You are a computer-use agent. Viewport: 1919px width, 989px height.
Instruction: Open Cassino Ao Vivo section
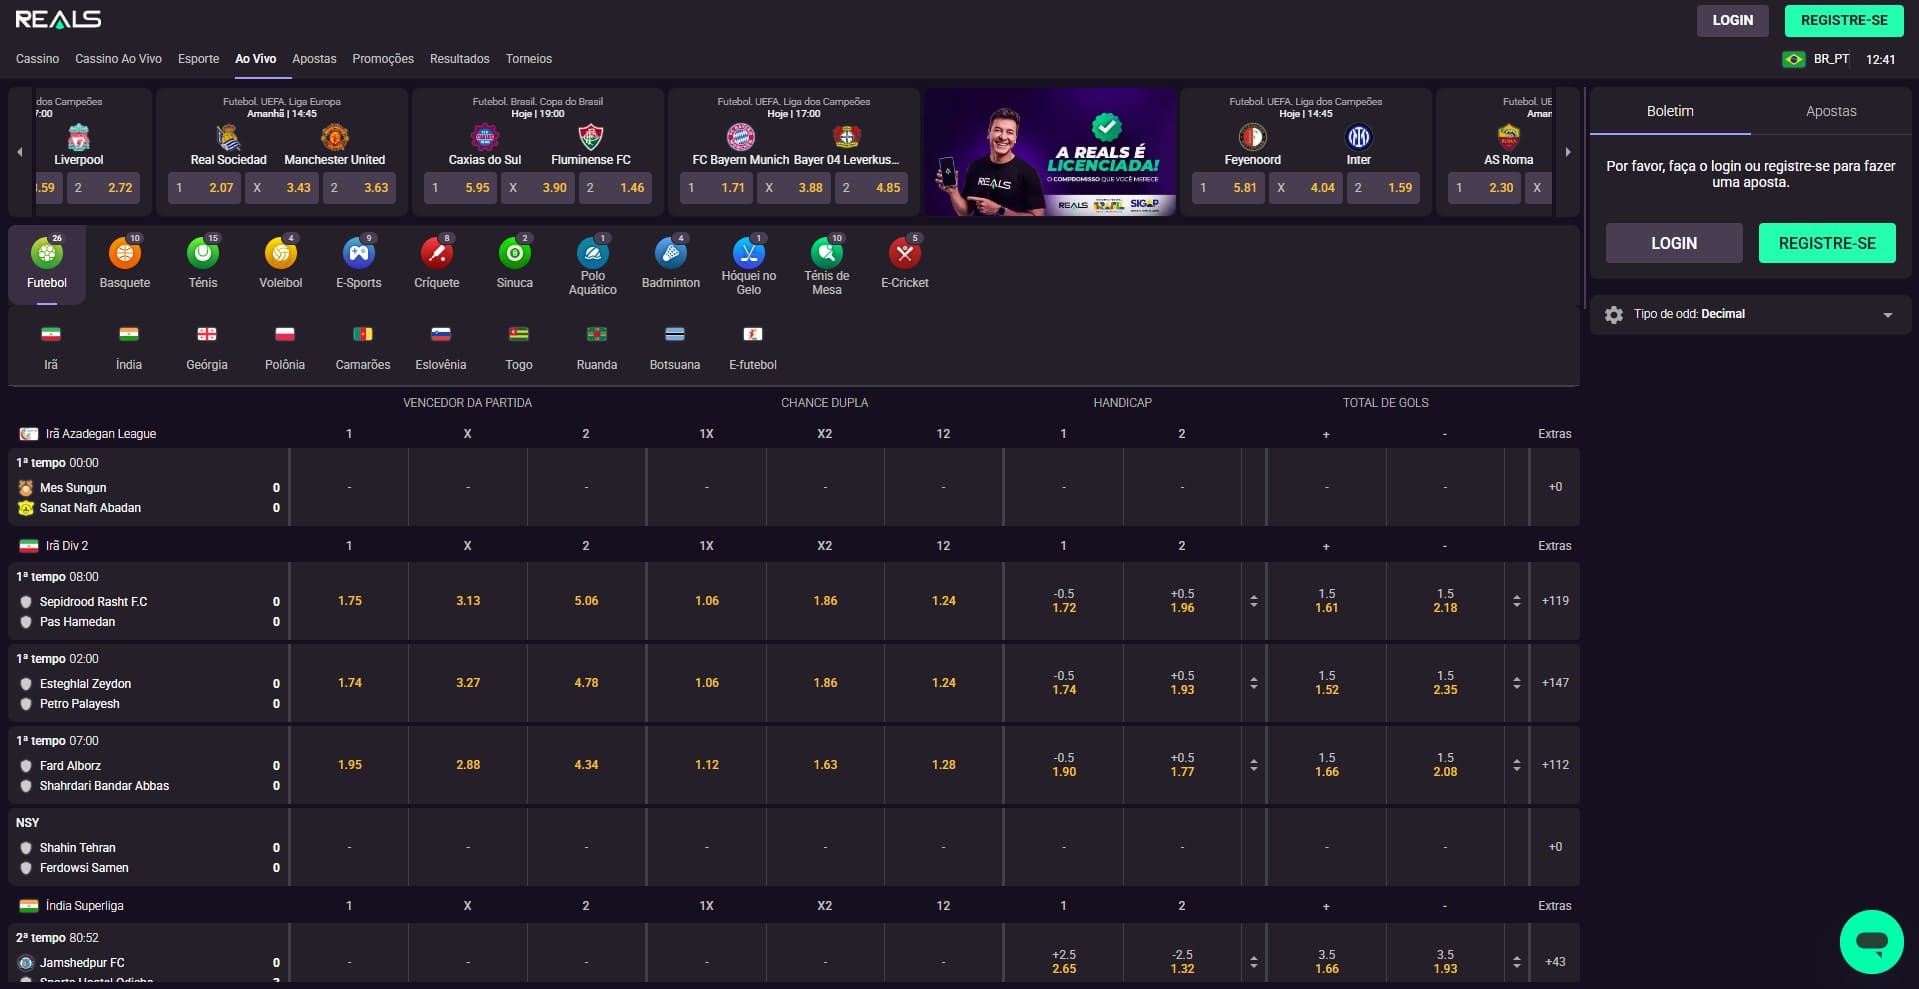point(118,59)
